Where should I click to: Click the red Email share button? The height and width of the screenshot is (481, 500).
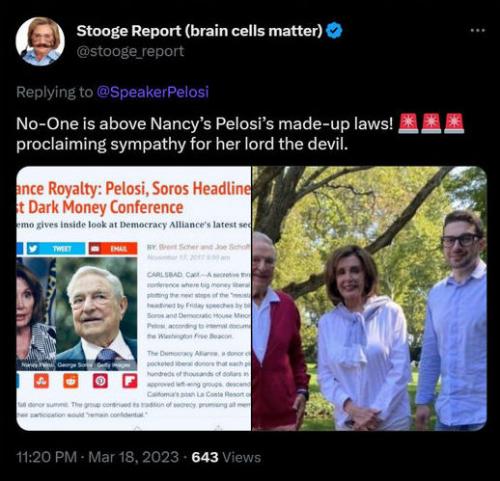[113, 249]
